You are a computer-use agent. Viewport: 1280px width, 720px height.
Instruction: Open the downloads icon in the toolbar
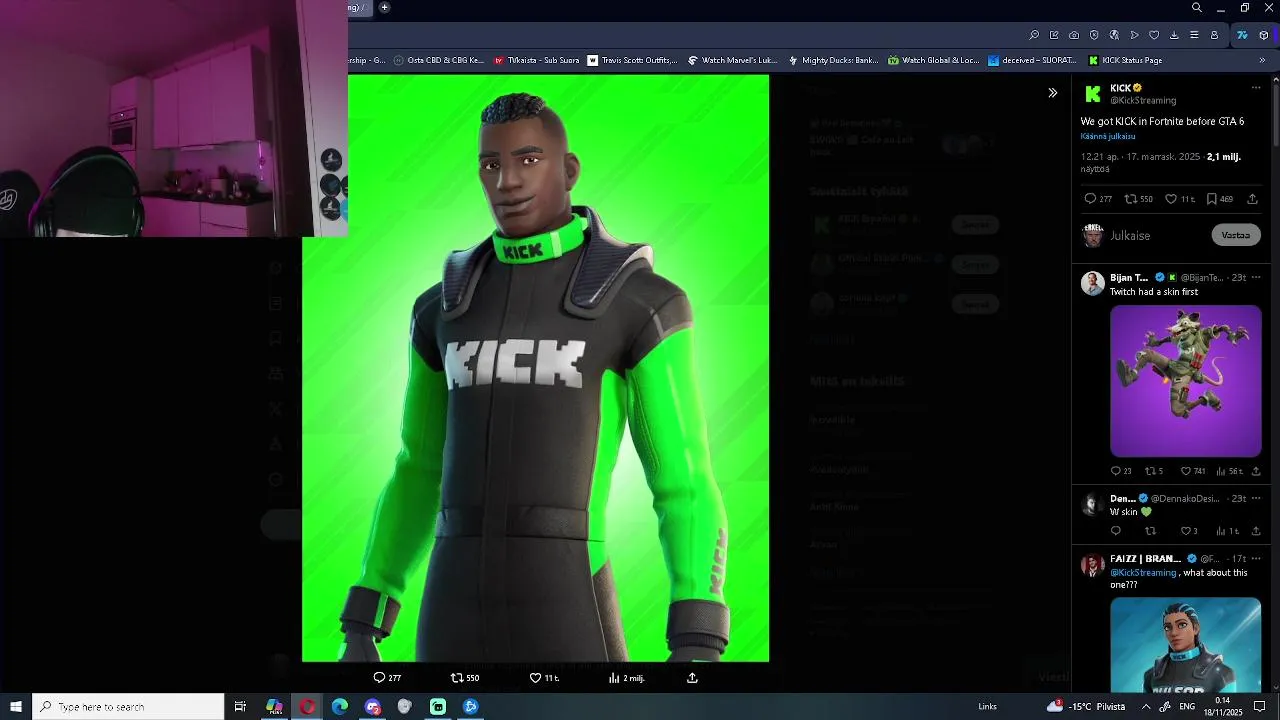coord(1174,35)
